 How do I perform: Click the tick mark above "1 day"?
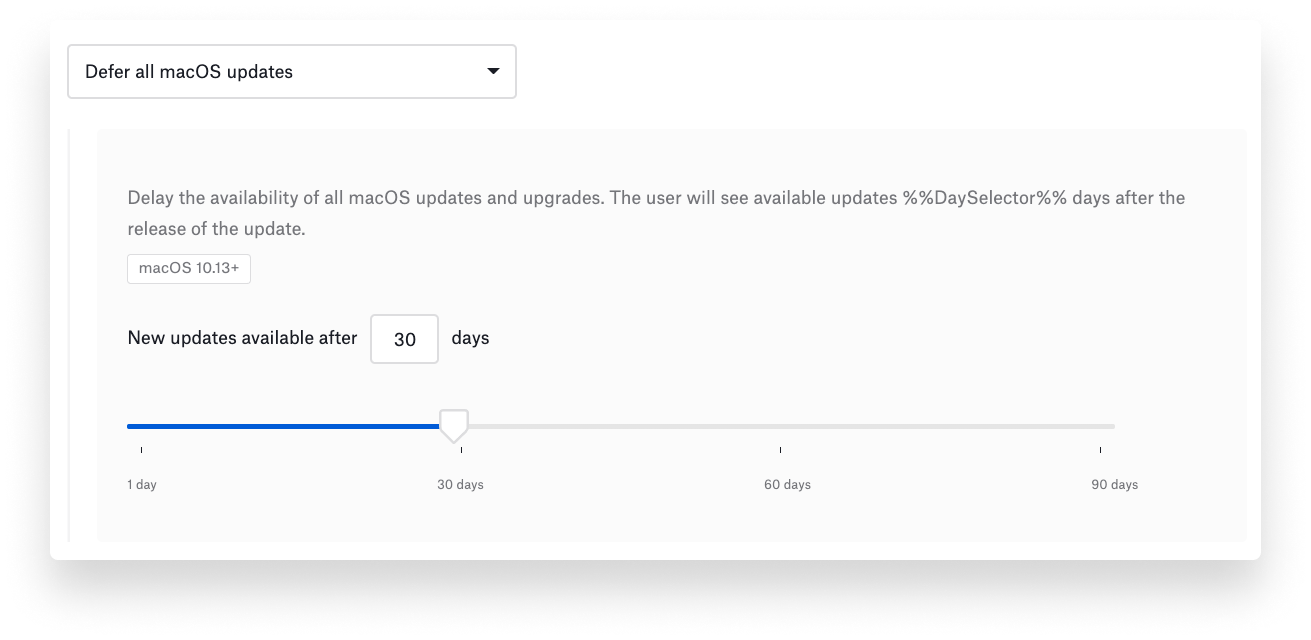point(141,451)
